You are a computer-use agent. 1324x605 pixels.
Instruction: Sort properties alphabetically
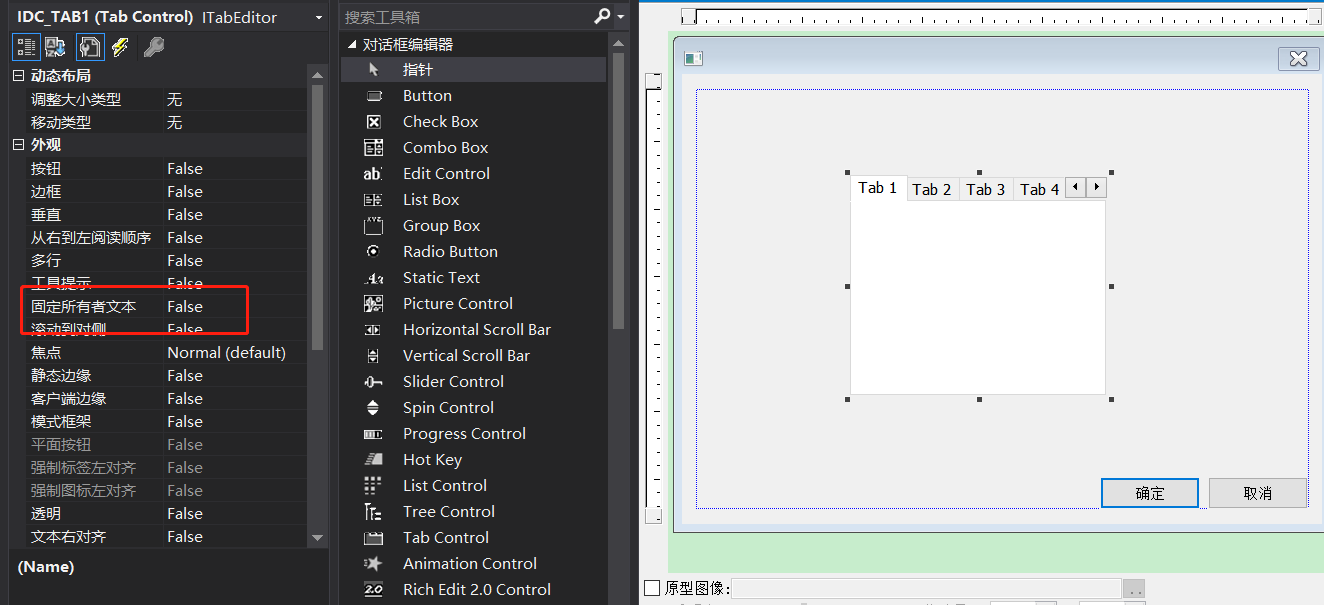pyautogui.click(x=55, y=47)
